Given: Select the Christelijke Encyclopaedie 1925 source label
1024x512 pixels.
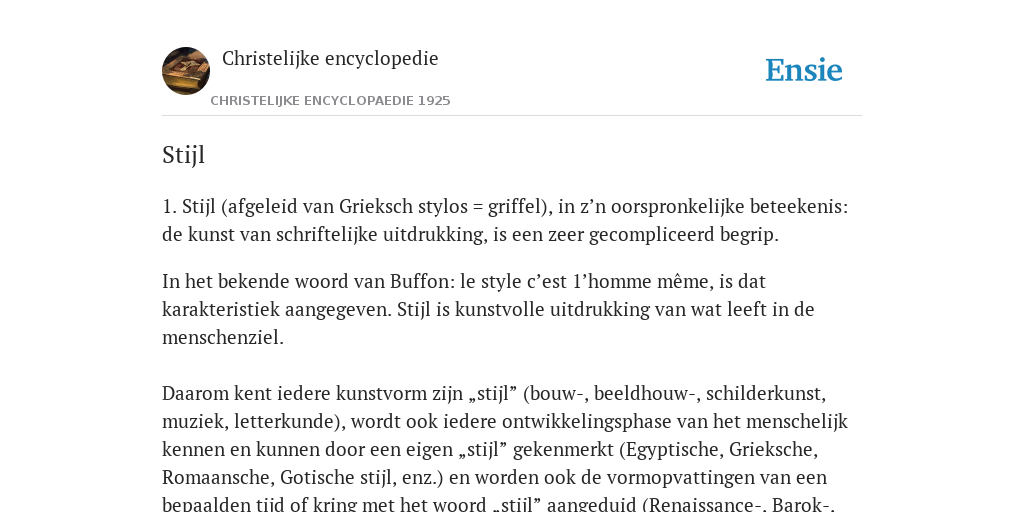Looking at the screenshot, I should pyautogui.click(x=330, y=101).
